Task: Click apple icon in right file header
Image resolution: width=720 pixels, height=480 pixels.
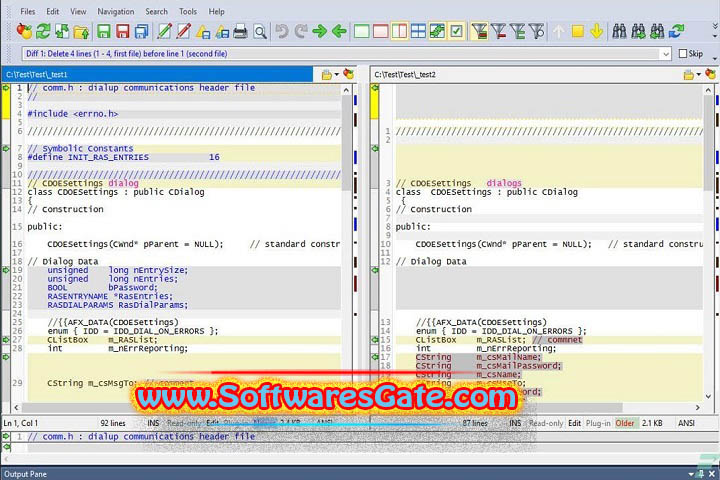Action: (x=710, y=74)
